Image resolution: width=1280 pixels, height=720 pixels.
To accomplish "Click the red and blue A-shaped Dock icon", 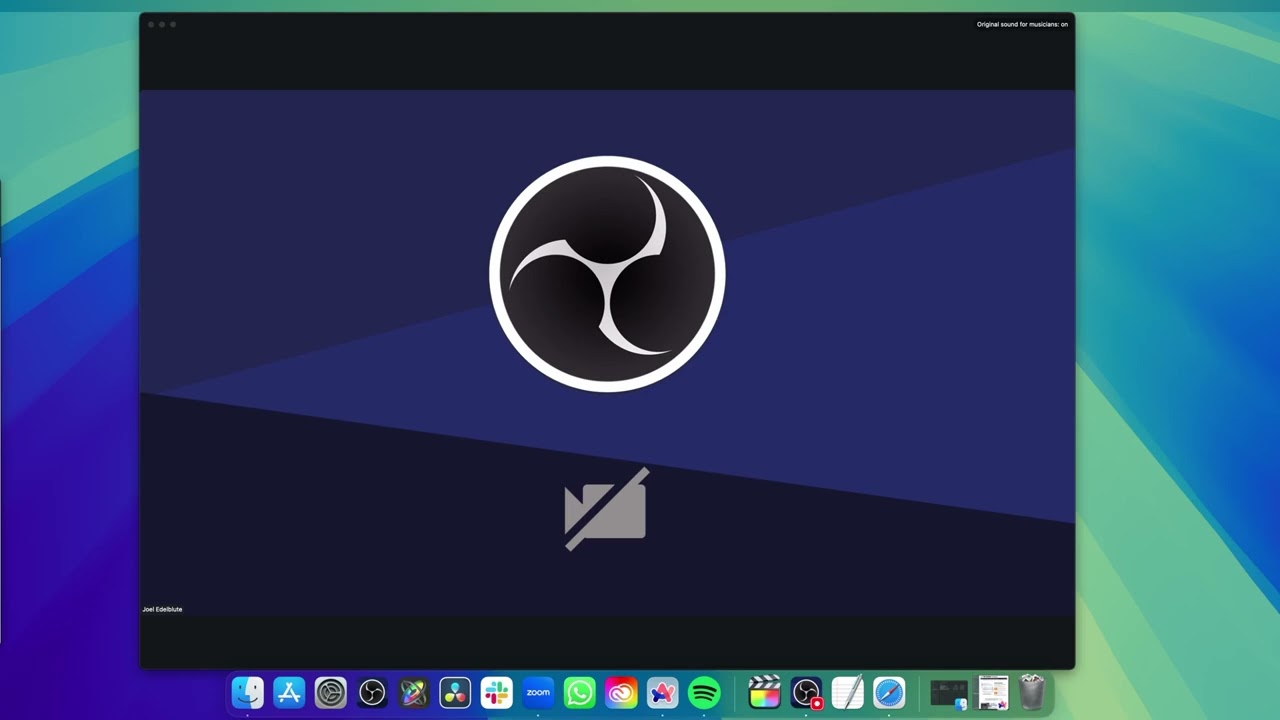I will click(x=663, y=692).
